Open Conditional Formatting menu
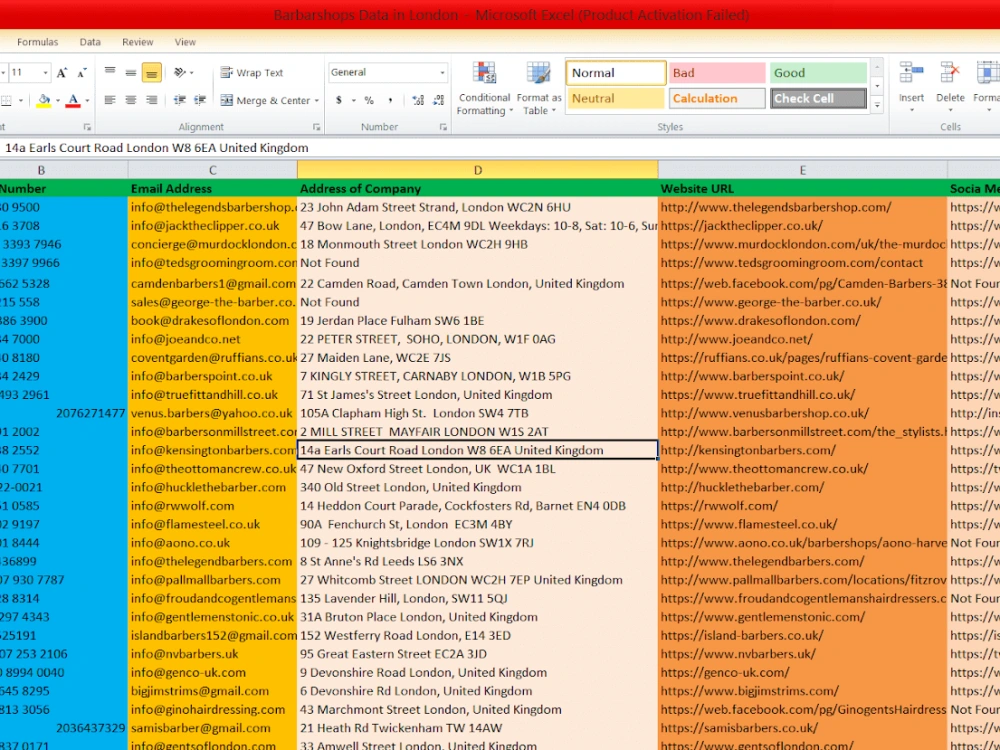Image resolution: width=1000 pixels, height=750 pixels. [485, 89]
